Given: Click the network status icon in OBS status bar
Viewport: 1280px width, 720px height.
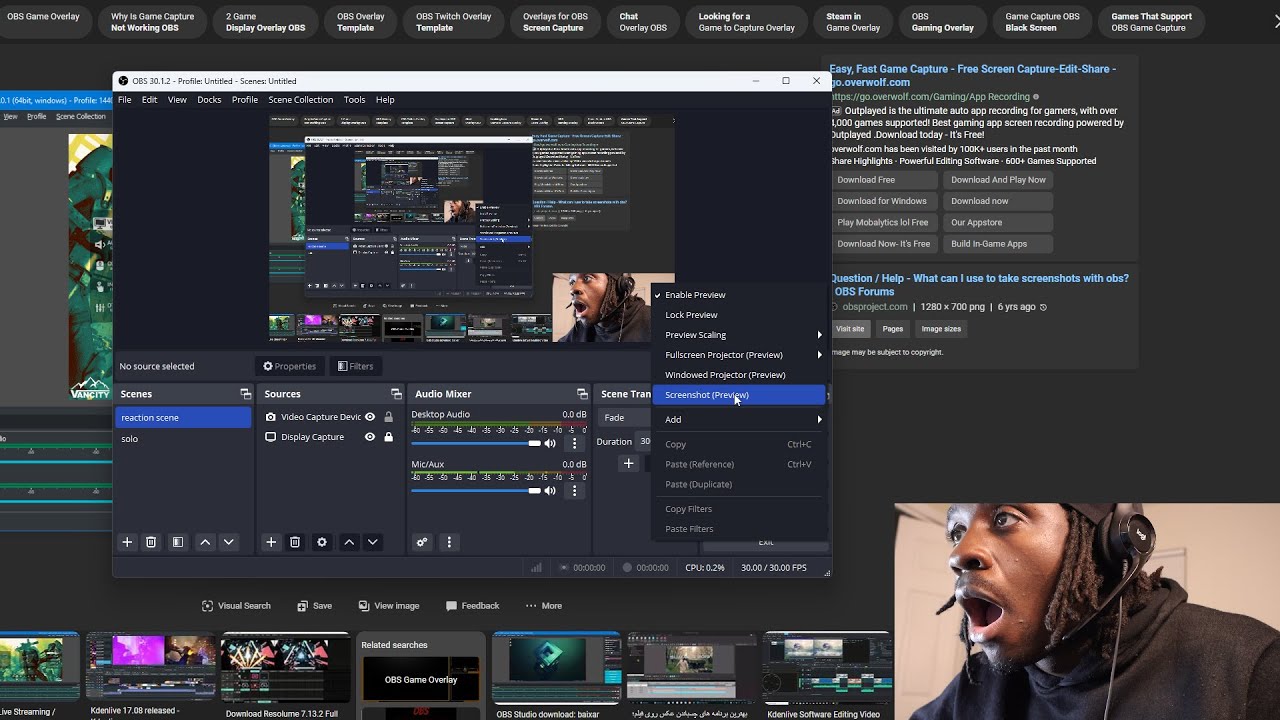Looking at the screenshot, I should 537,568.
